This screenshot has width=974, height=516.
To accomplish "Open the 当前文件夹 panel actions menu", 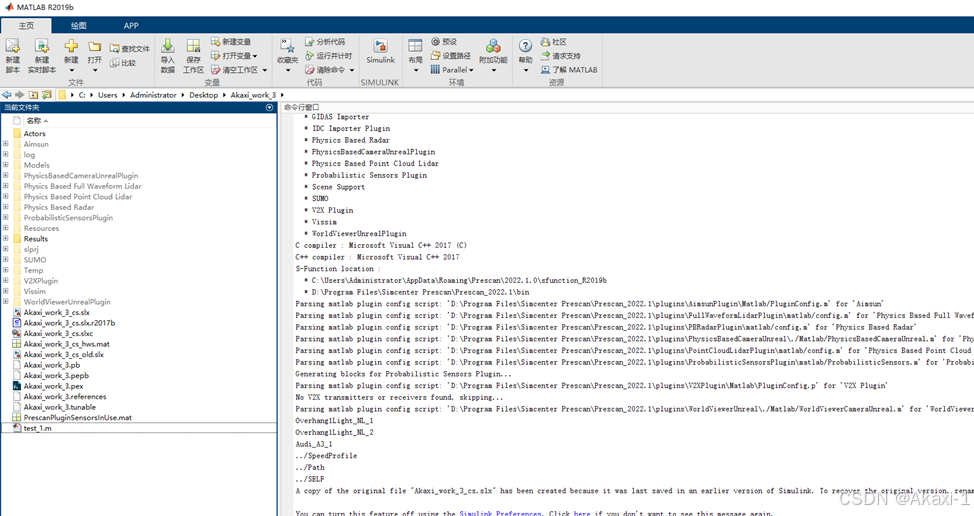I will (x=270, y=107).
